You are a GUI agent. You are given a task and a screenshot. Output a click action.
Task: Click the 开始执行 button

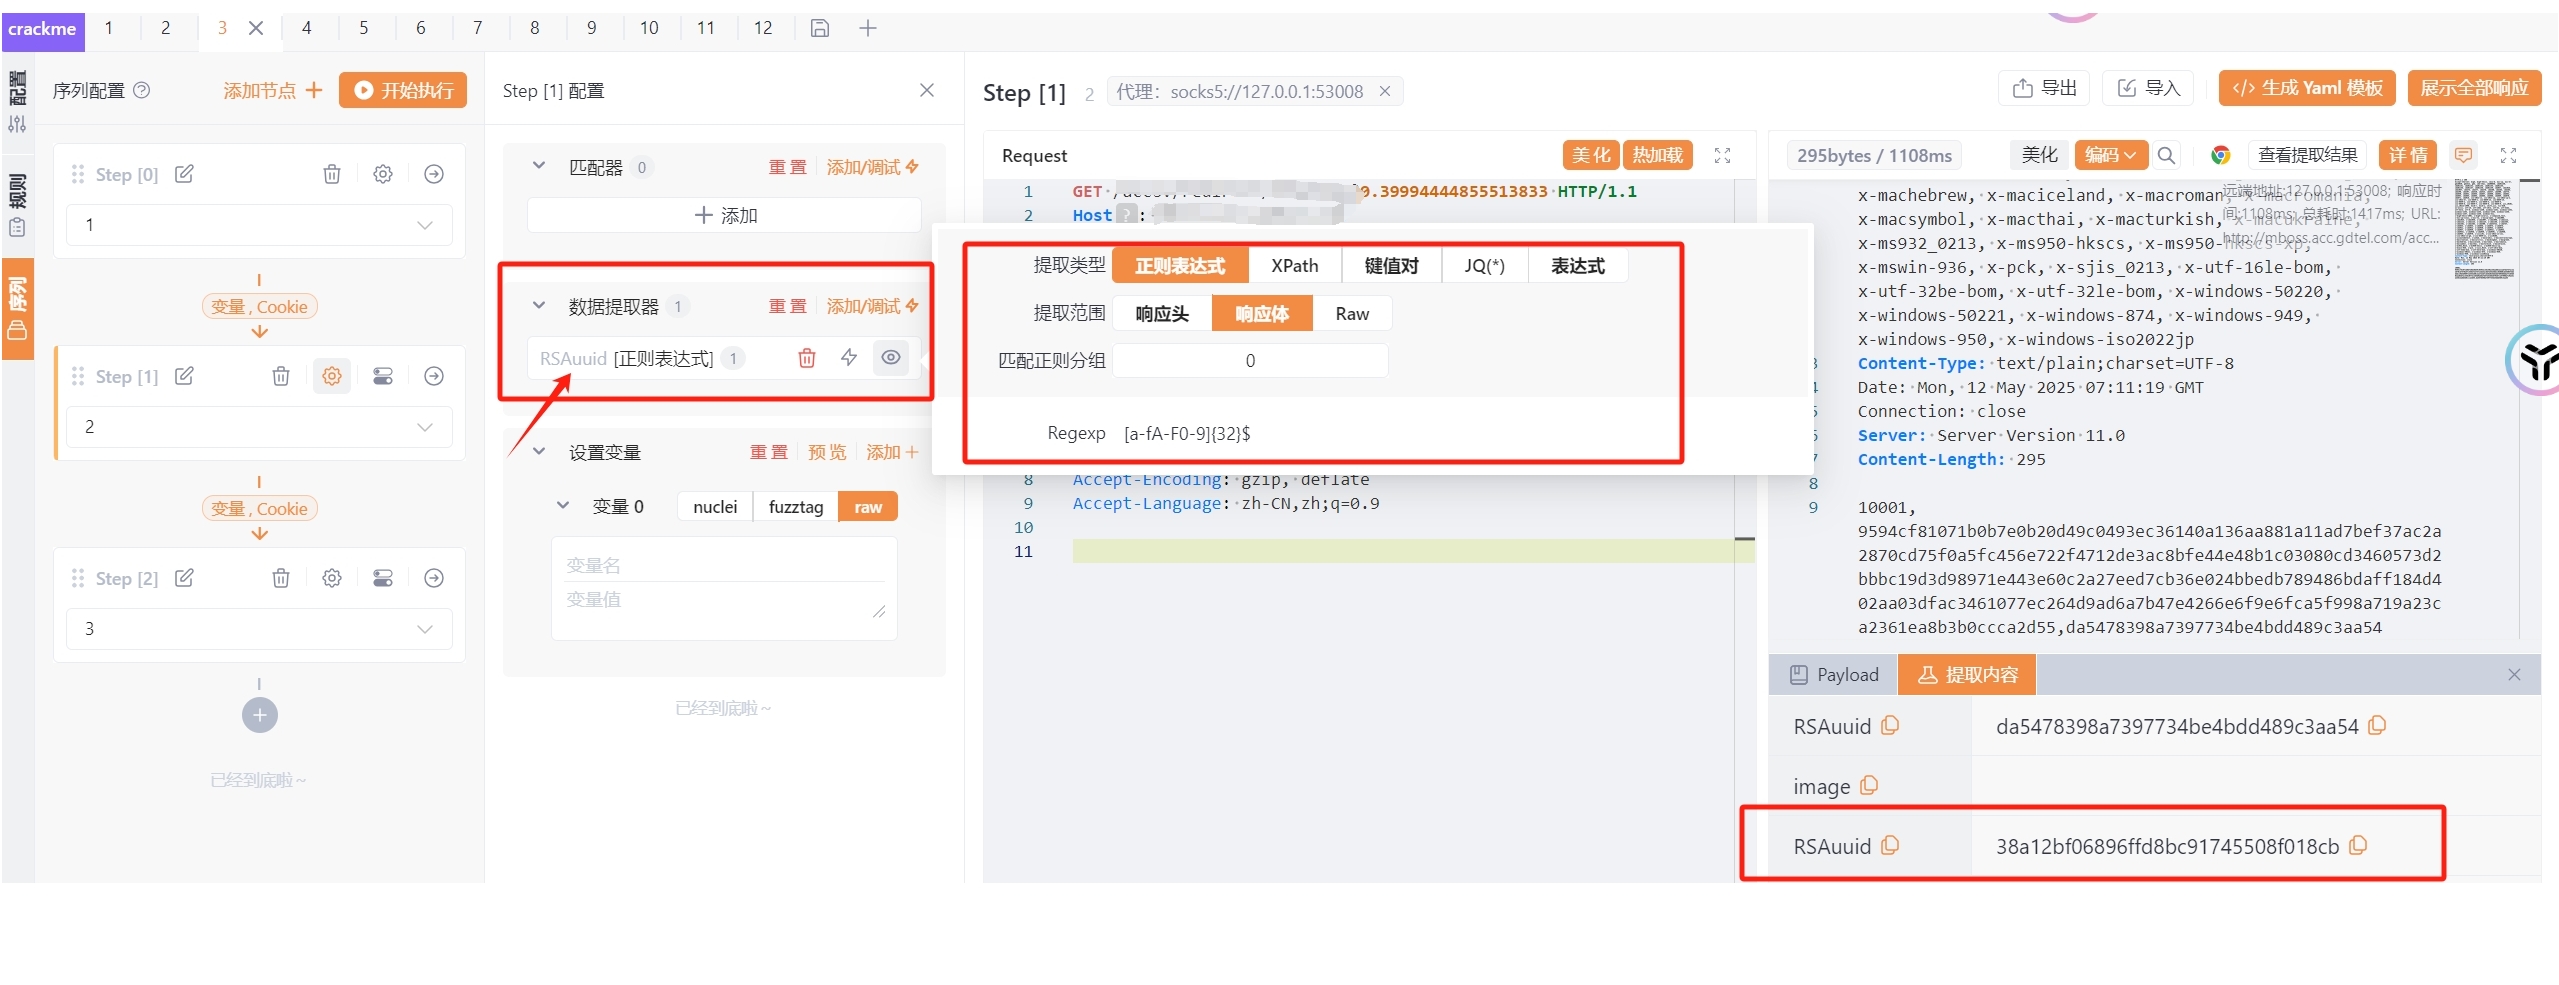tap(403, 90)
